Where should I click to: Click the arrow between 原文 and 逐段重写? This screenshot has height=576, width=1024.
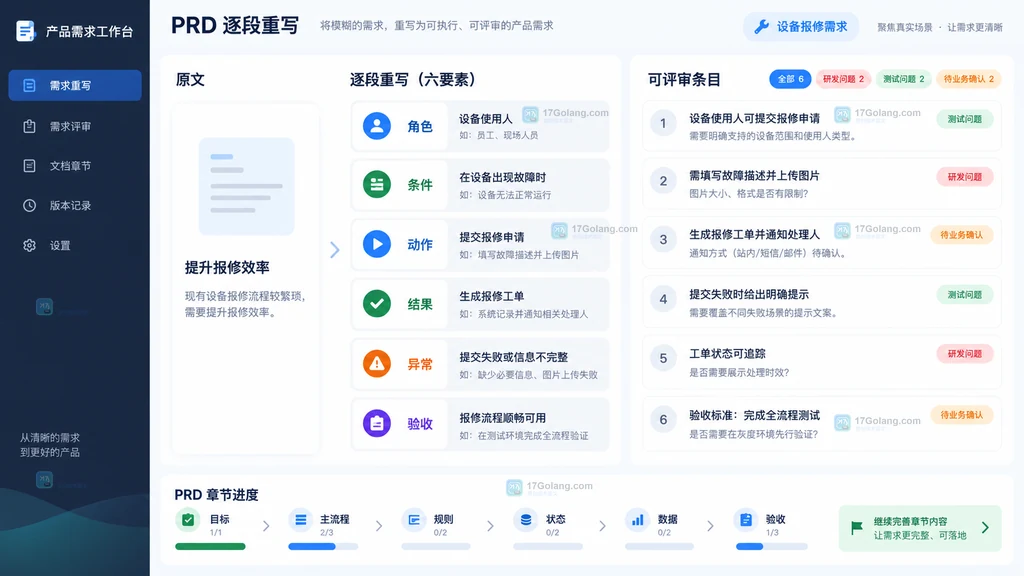click(334, 249)
